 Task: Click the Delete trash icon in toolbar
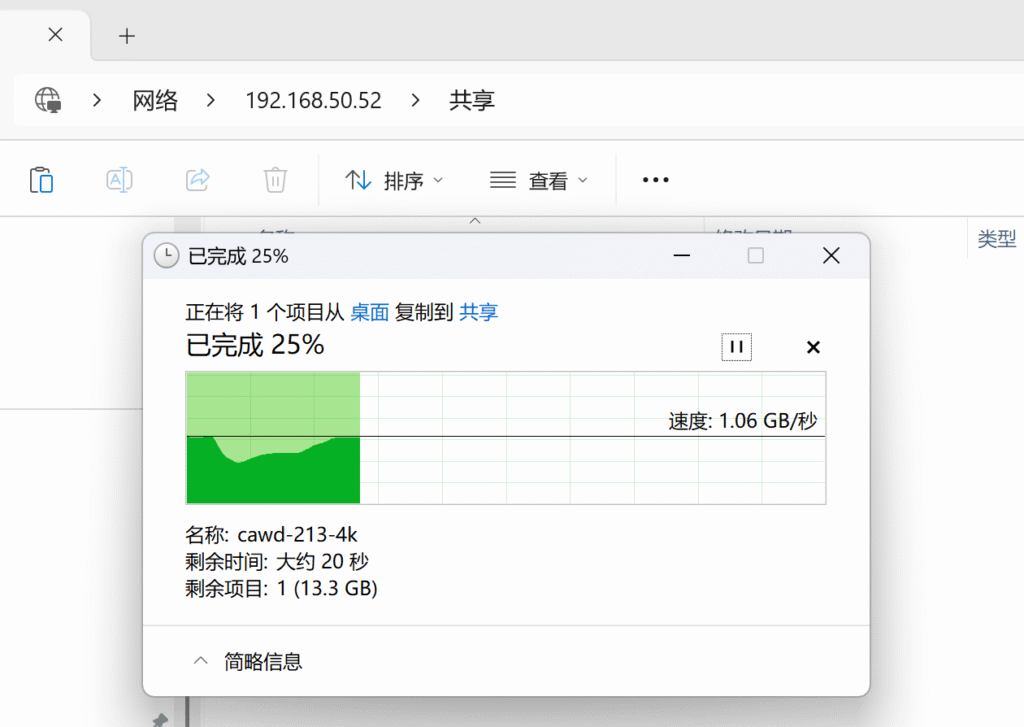275,180
